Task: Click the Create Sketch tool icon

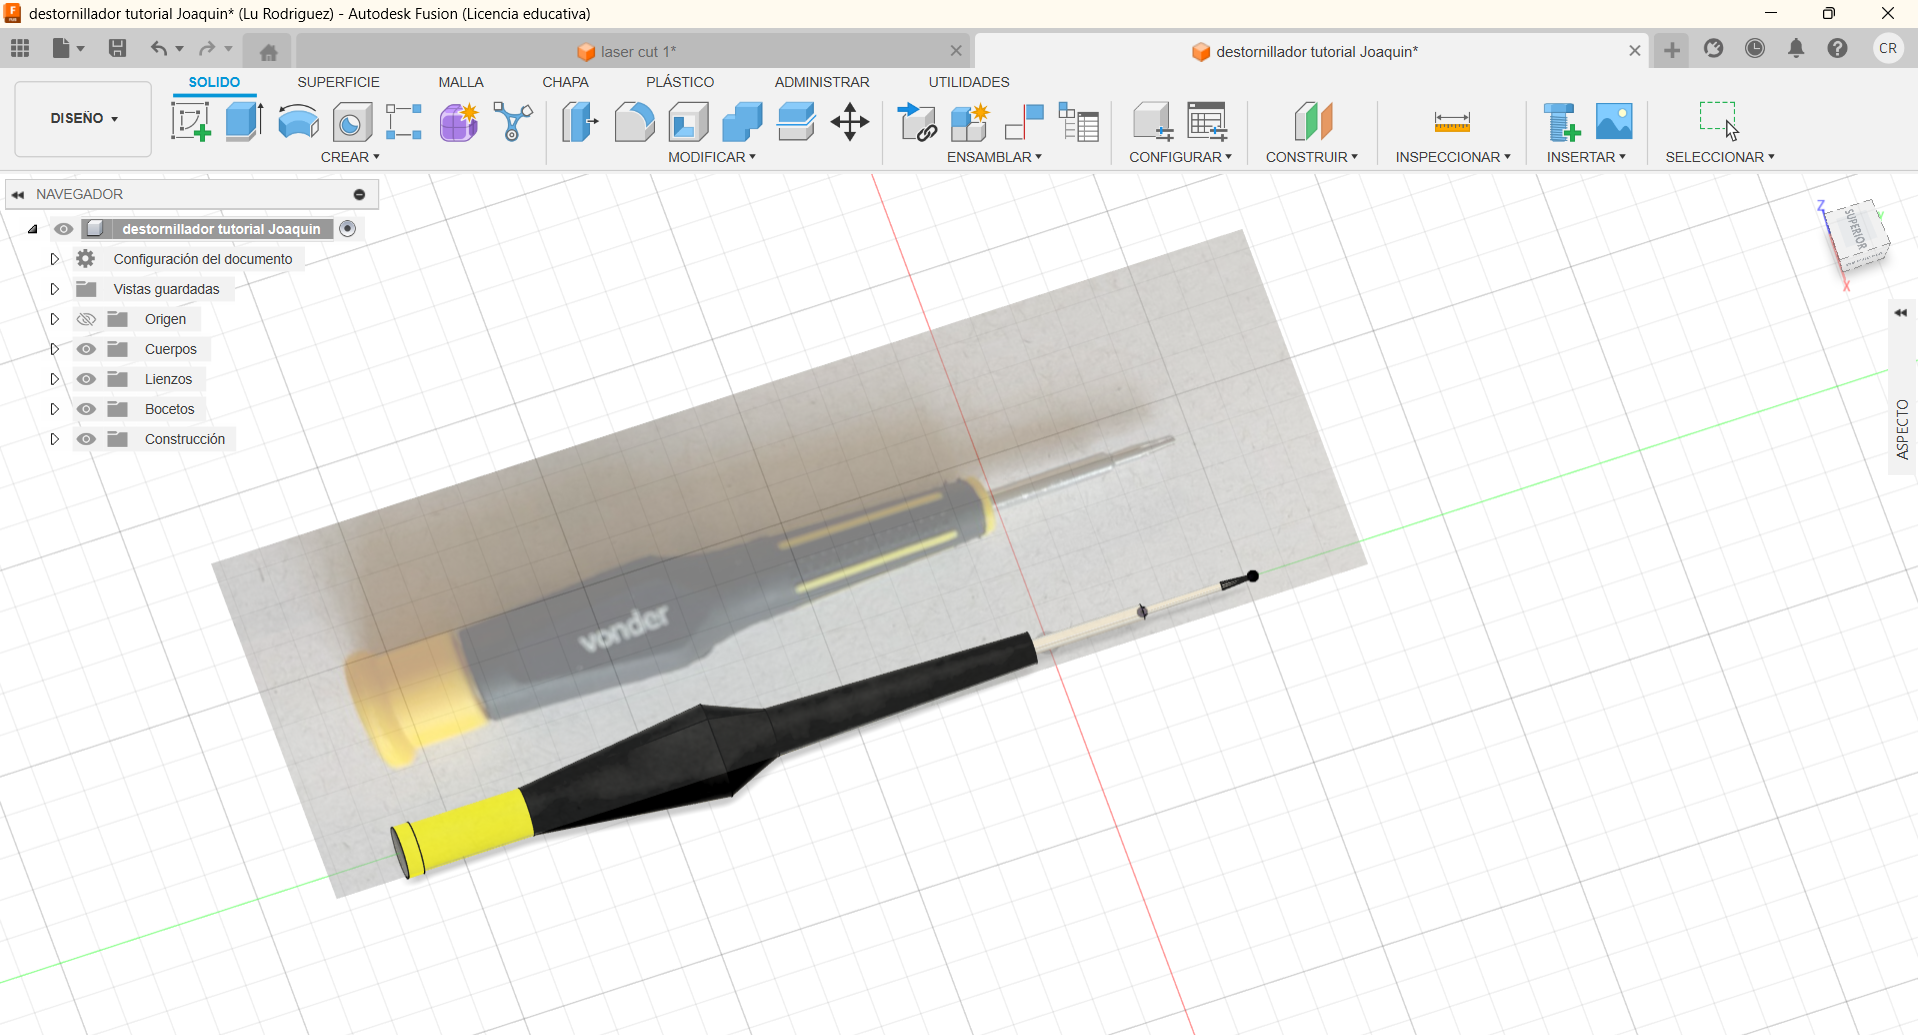Action: [x=190, y=122]
